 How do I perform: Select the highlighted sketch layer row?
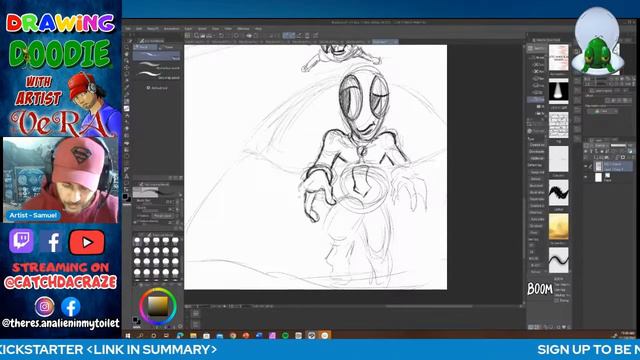(x=612, y=166)
